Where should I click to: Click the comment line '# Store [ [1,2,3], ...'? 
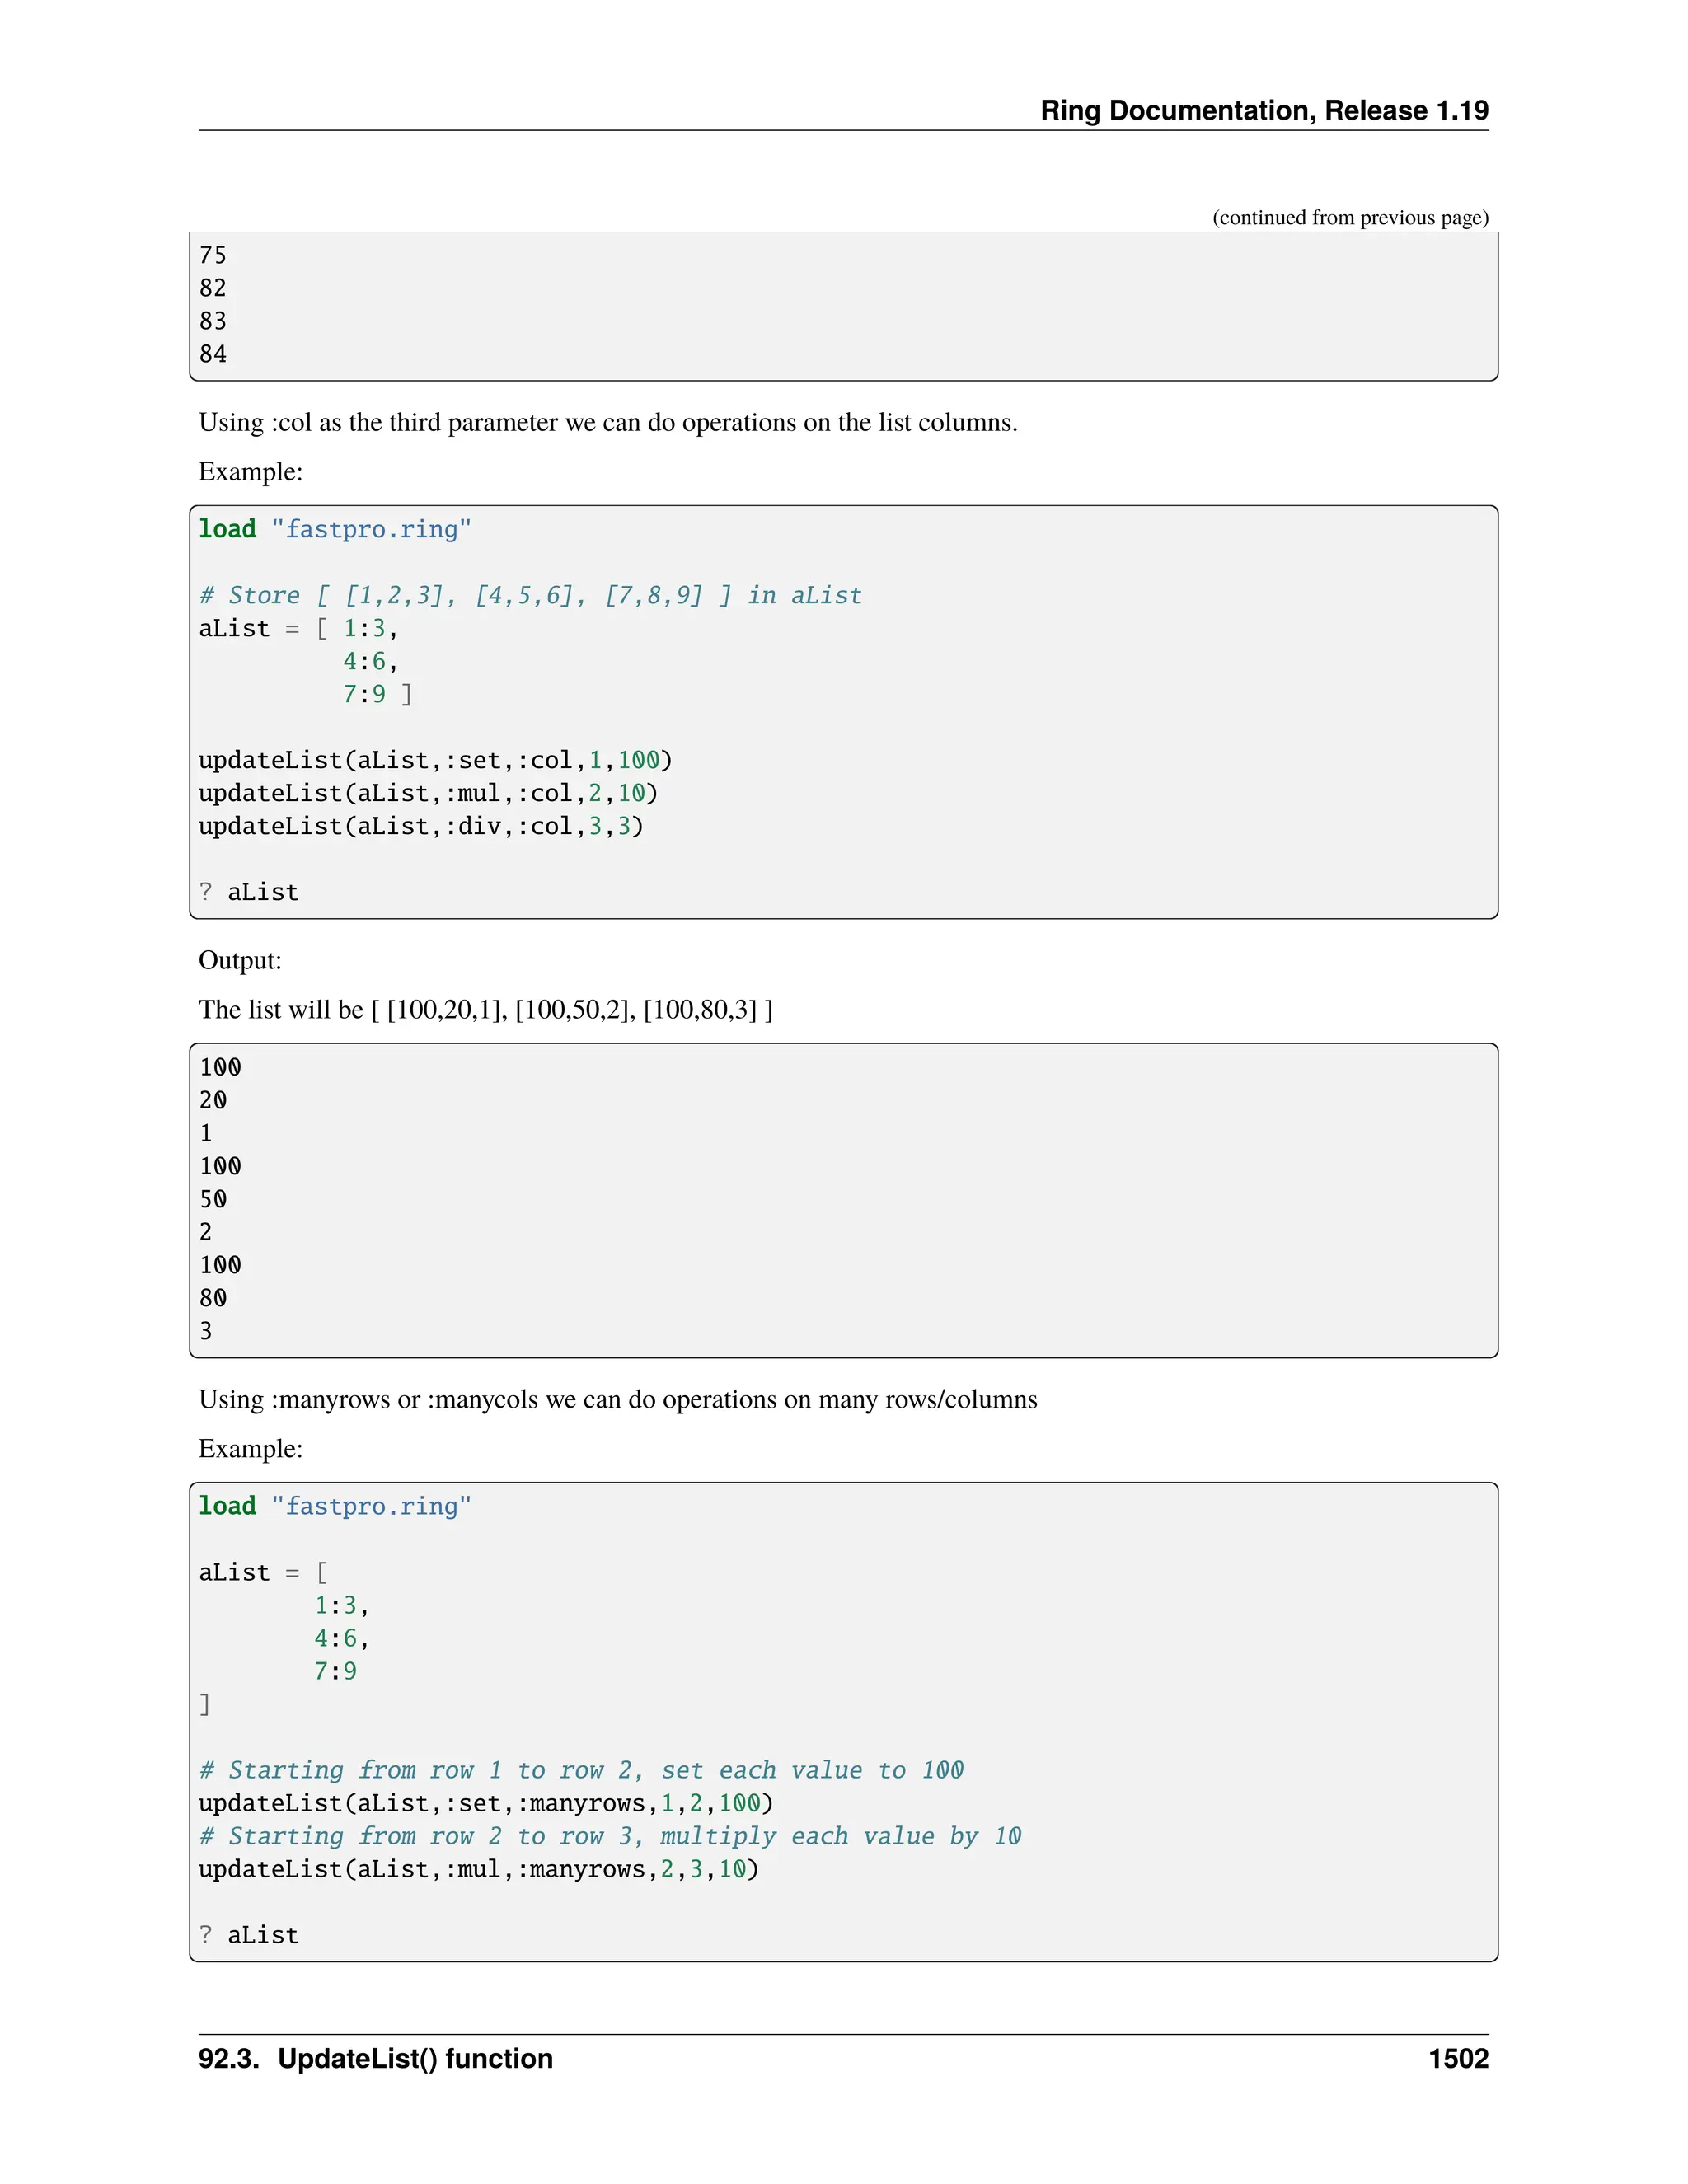coord(530,595)
